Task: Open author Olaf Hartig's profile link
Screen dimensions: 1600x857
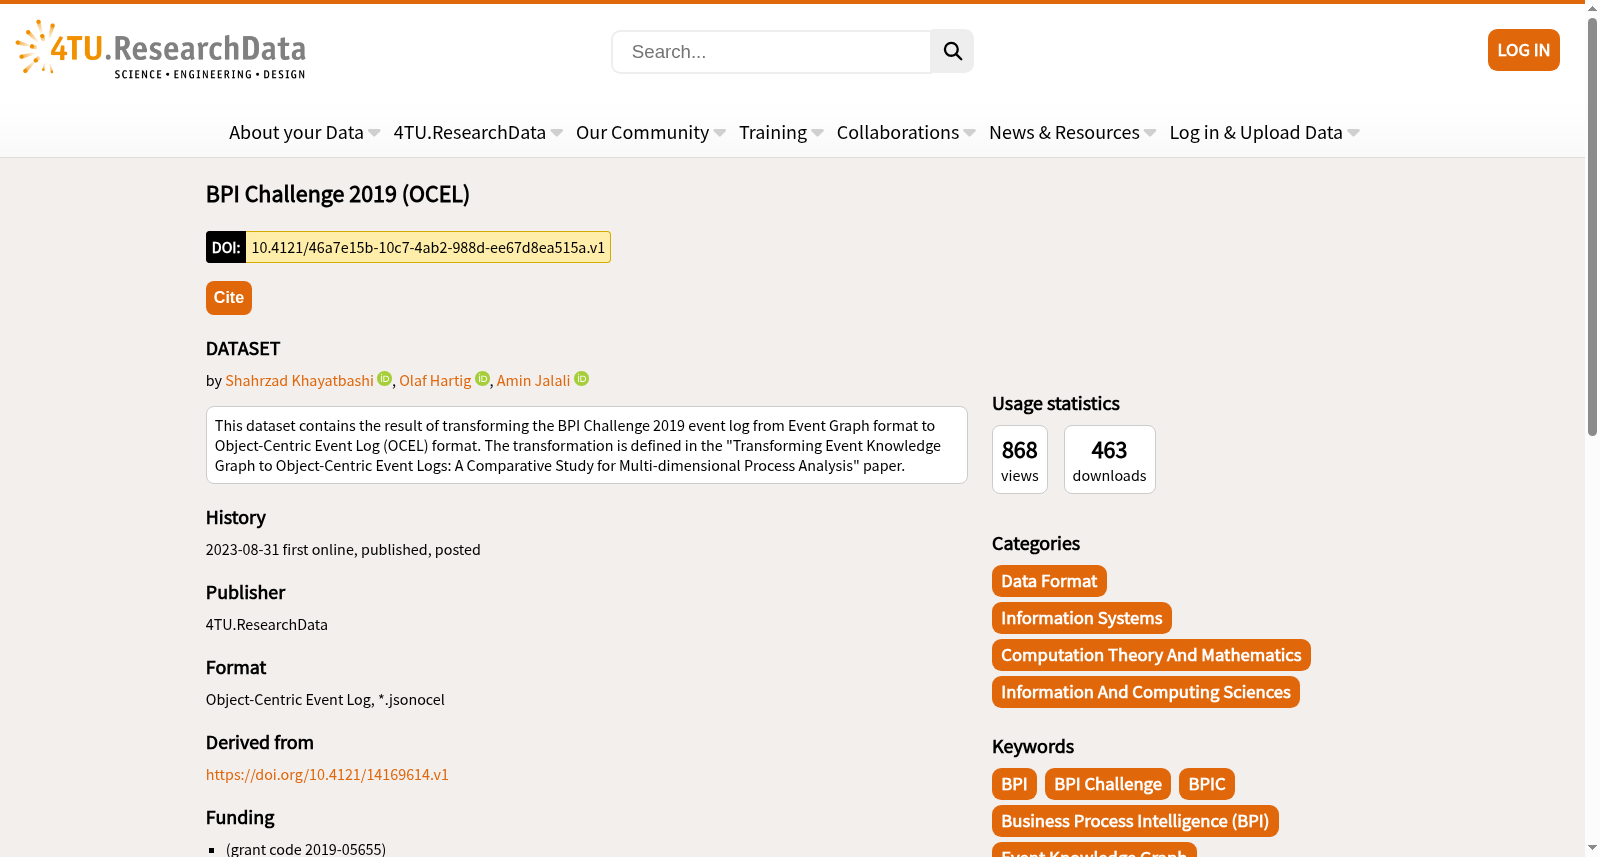Action: point(435,381)
